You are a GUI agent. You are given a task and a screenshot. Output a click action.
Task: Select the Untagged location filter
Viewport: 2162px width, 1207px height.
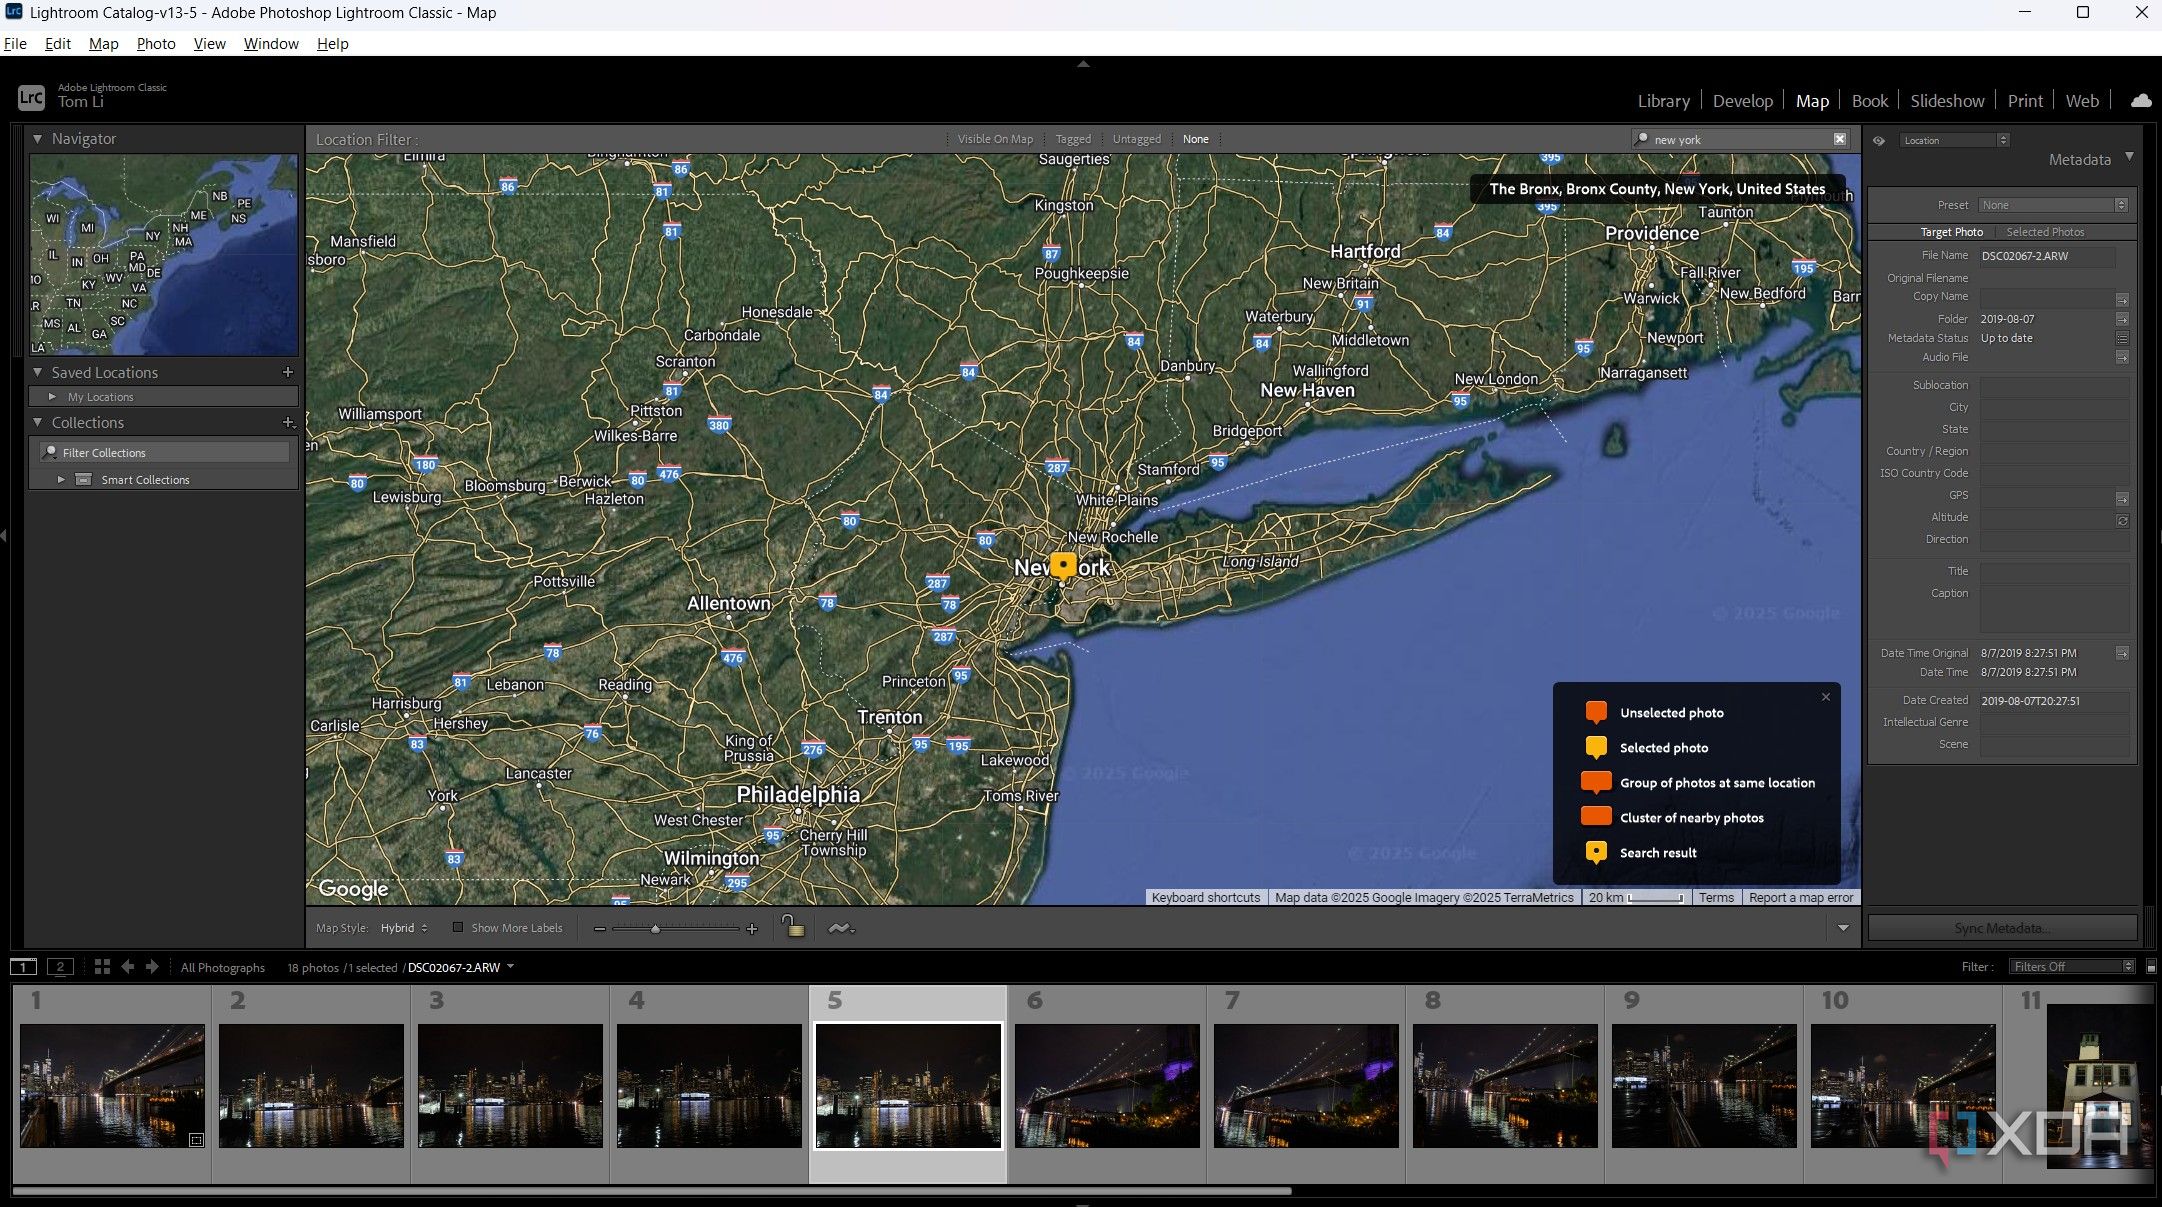[1137, 139]
